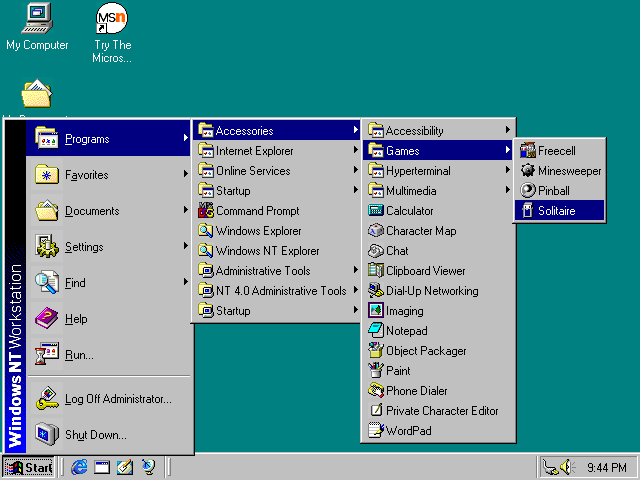640x480 pixels.
Task: Expand the Hyperterminal submenu arrow
Action: pos(507,170)
